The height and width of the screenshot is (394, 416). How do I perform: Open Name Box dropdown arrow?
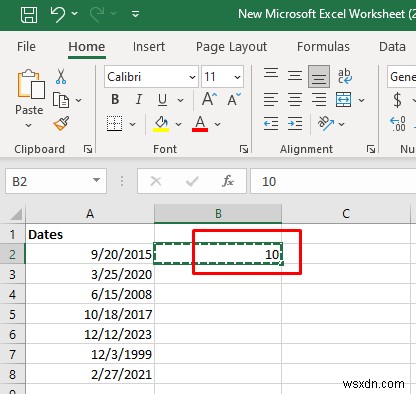tap(96, 180)
